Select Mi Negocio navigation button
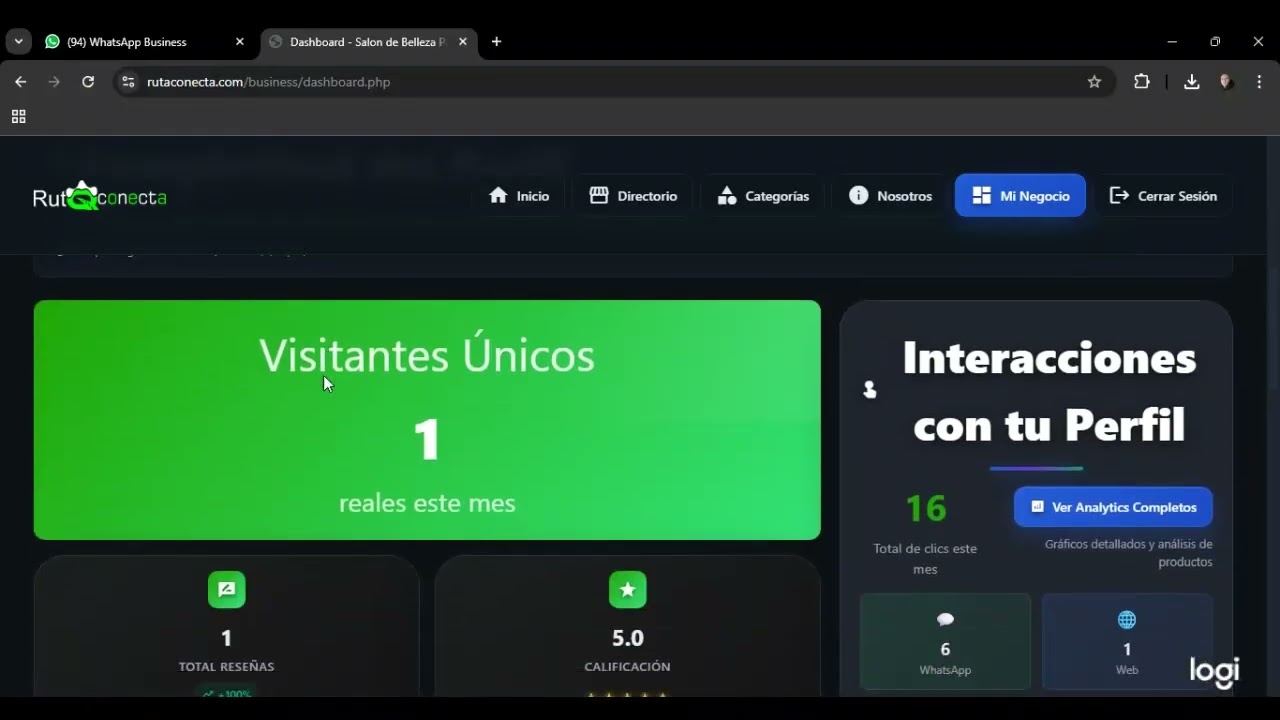 [1020, 196]
